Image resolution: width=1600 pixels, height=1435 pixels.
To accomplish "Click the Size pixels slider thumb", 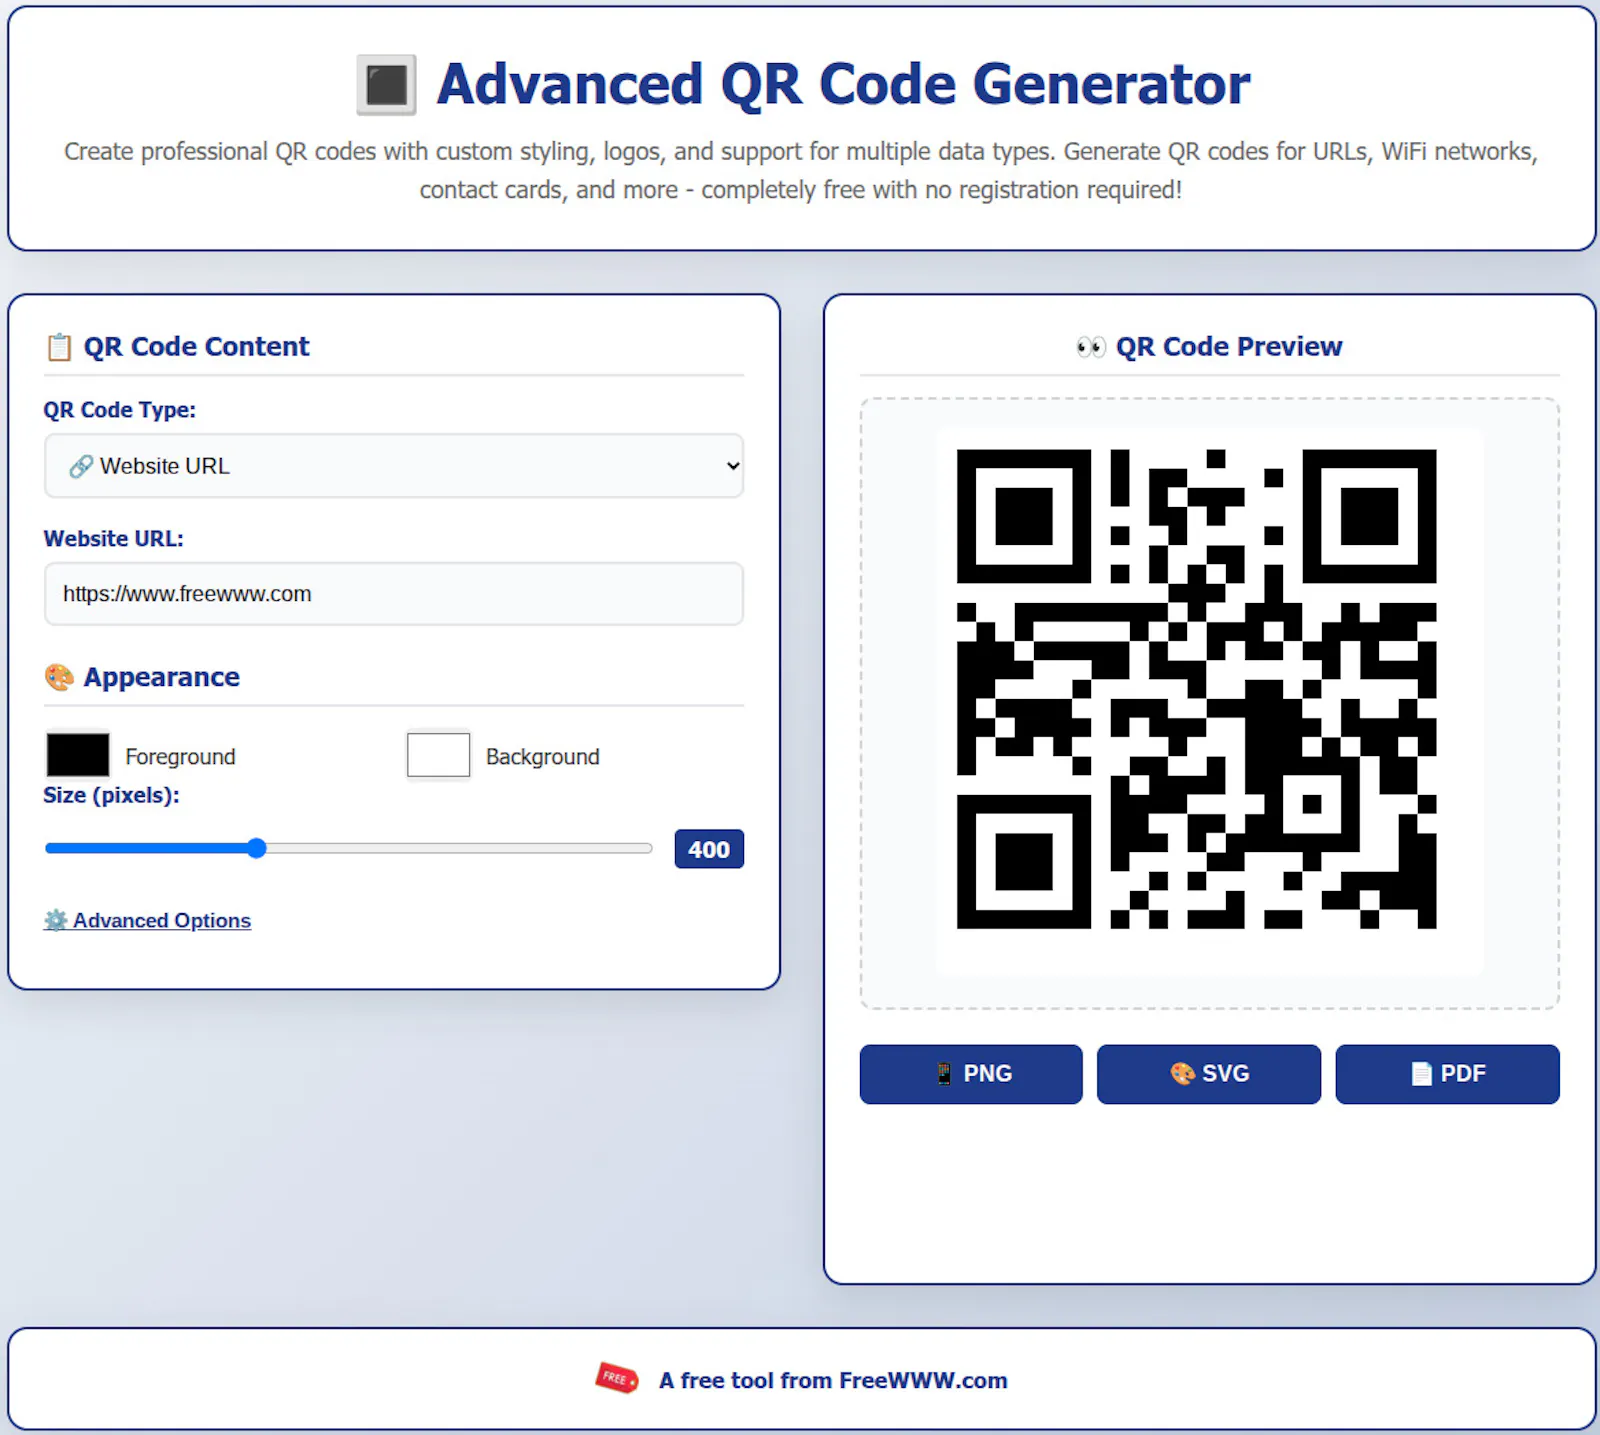I will pos(257,848).
